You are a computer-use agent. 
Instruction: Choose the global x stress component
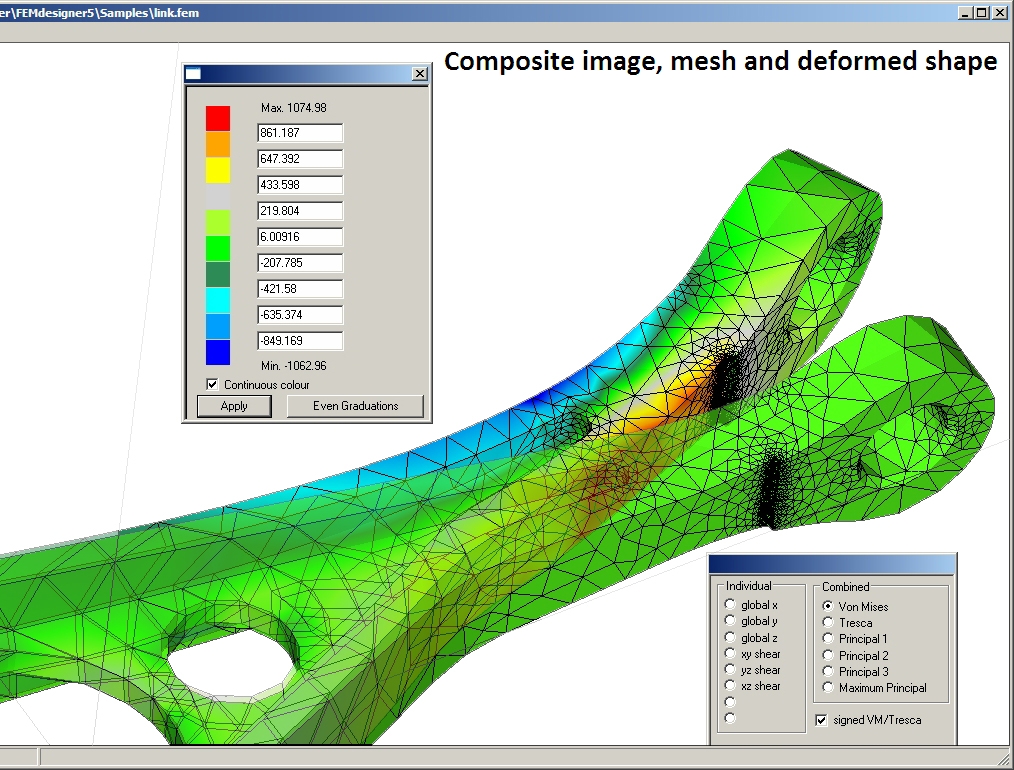[731, 605]
